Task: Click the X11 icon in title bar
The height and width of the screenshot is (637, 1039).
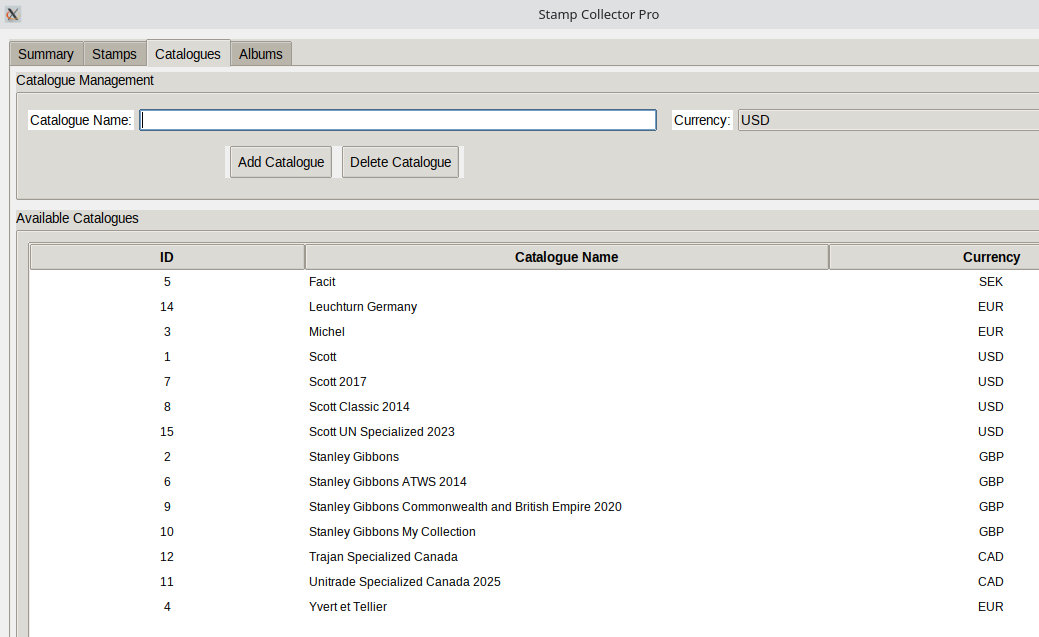Action: tap(13, 14)
